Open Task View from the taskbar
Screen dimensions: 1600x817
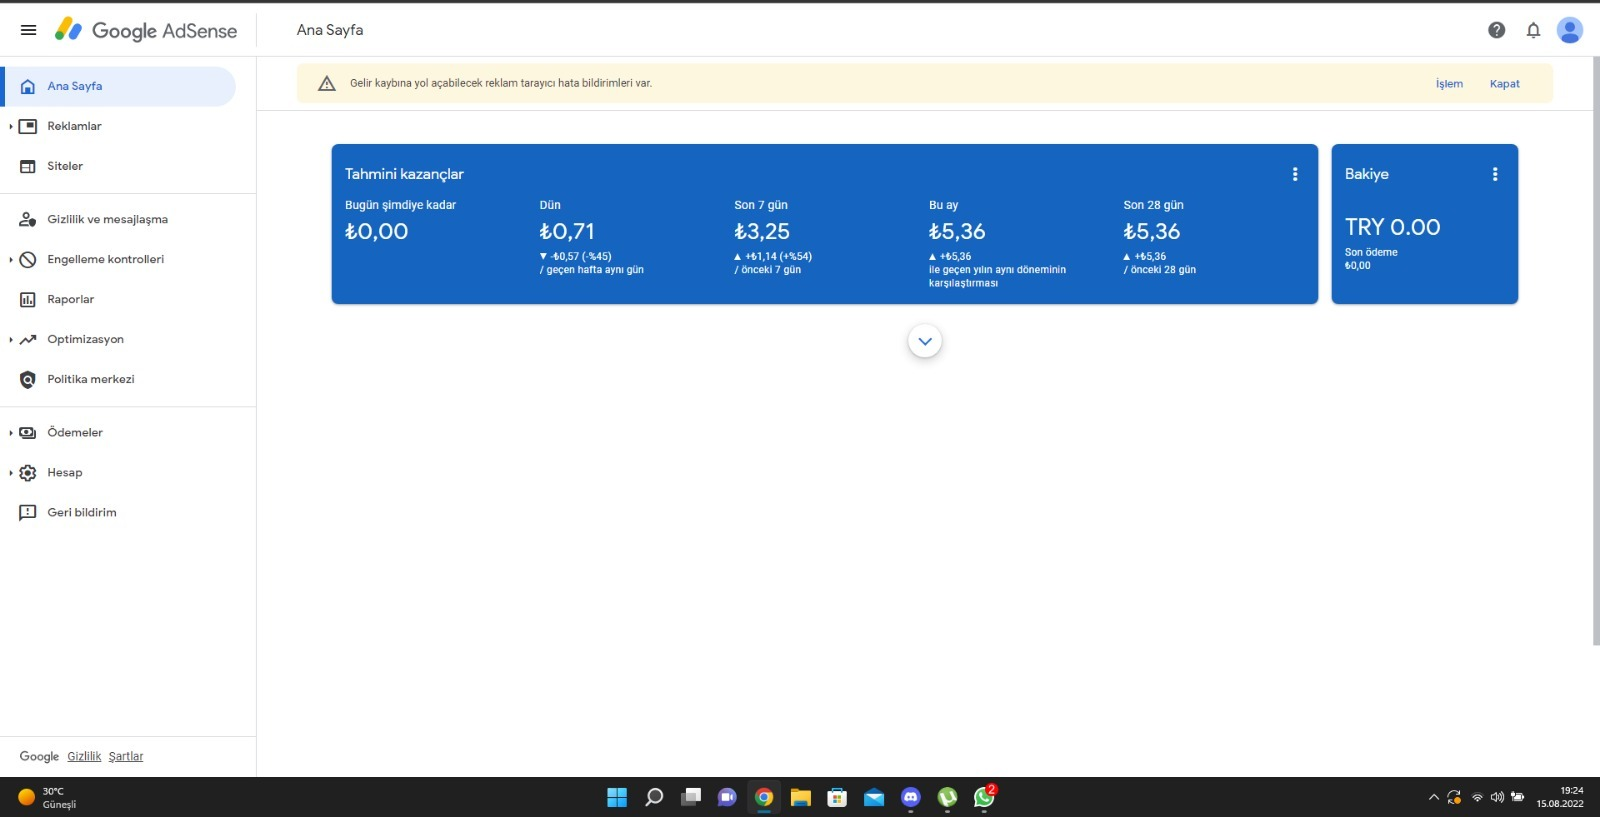[x=691, y=797]
